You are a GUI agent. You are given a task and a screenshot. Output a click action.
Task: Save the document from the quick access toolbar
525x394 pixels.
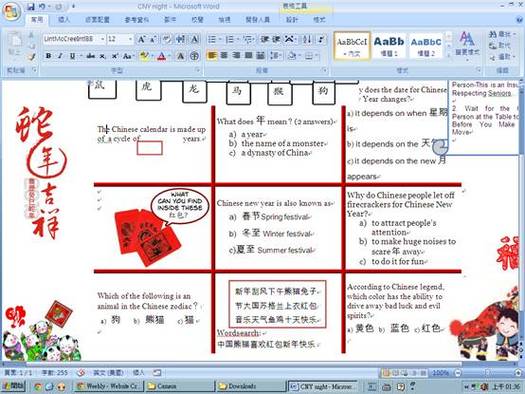point(30,6)
